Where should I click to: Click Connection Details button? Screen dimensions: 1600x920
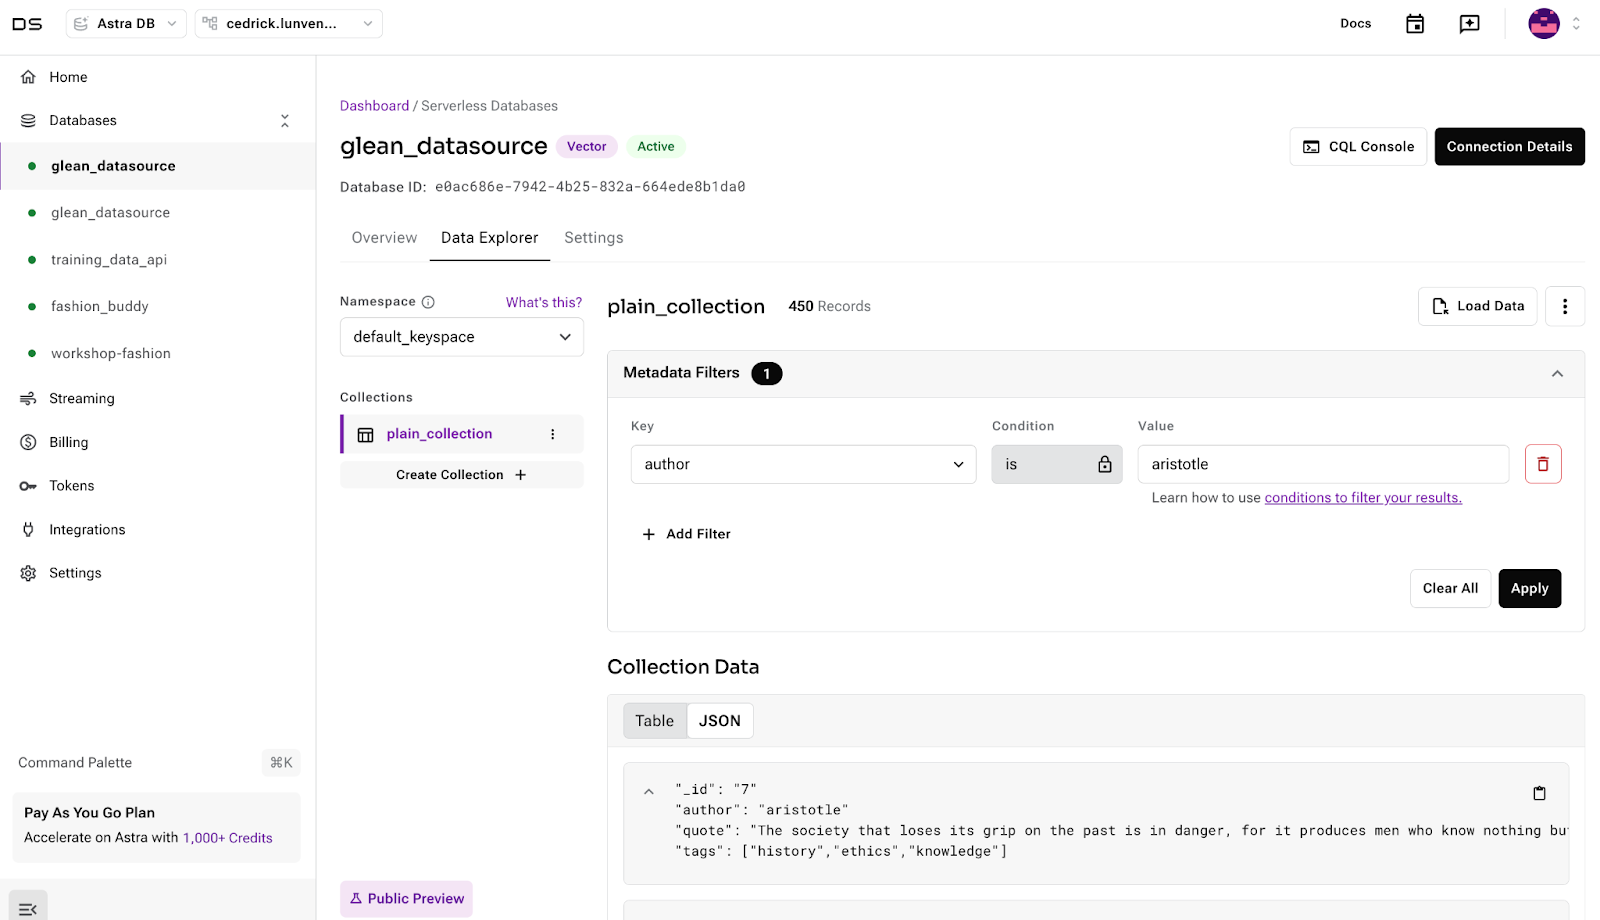click(x=1509, y=147)
